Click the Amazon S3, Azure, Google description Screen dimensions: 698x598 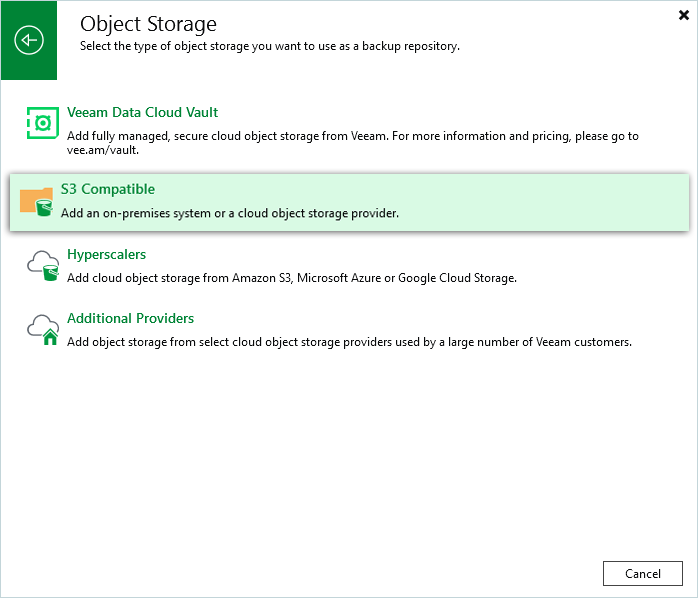(x=291, y=278)
